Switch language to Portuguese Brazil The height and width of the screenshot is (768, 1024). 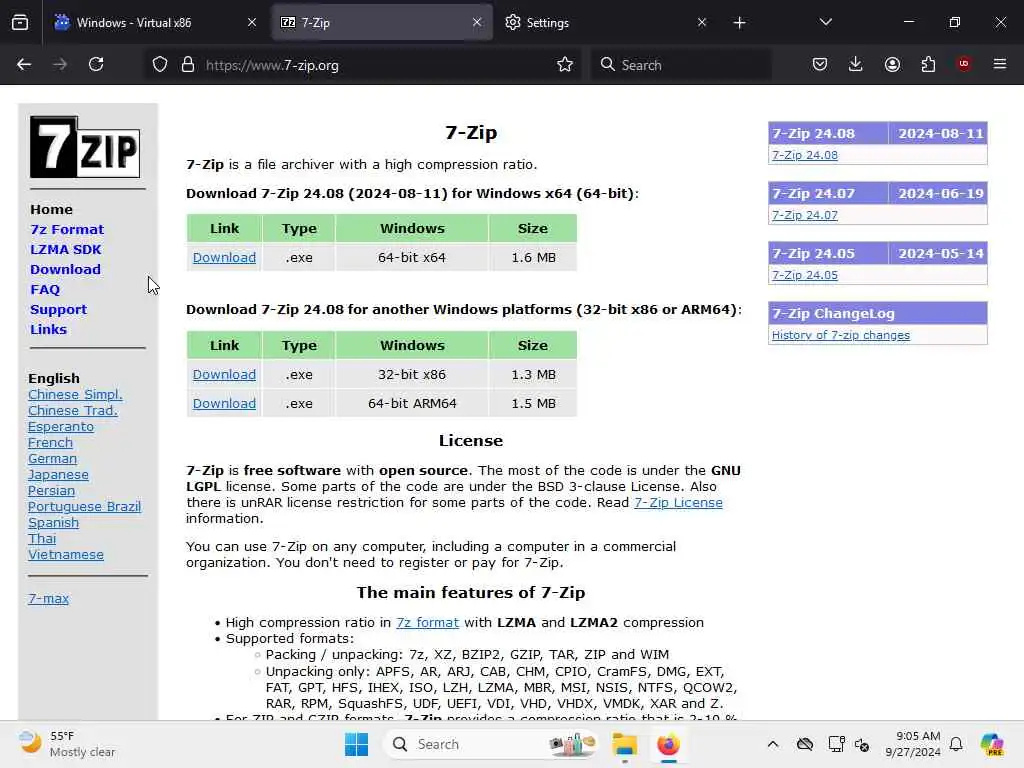tap(84, 507)
